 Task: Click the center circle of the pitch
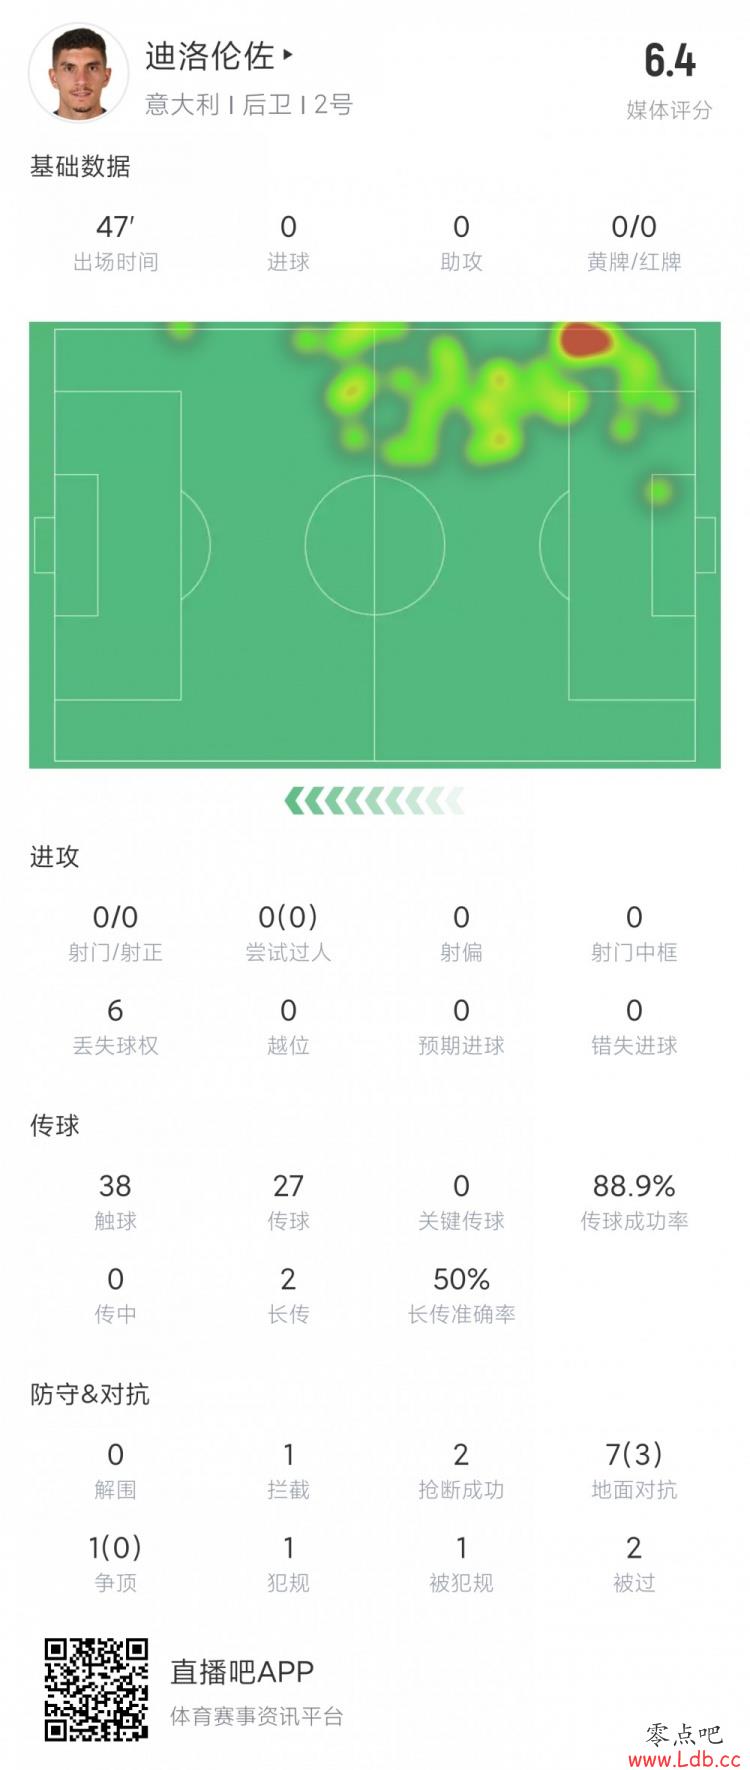pos(374,545)
